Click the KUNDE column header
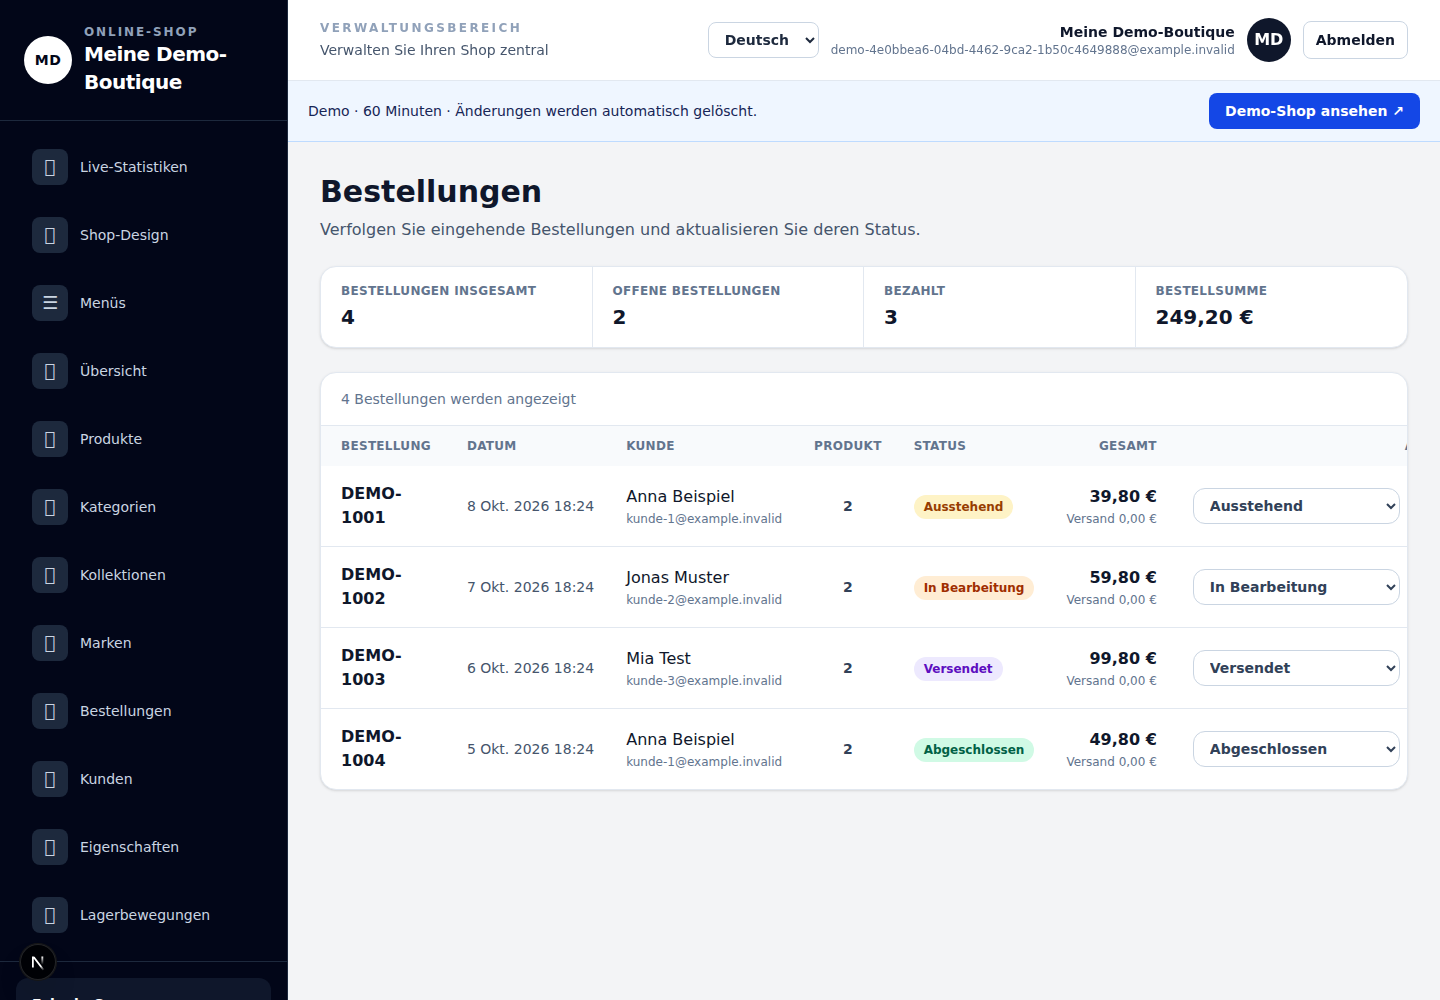 (x=650, y=446)
